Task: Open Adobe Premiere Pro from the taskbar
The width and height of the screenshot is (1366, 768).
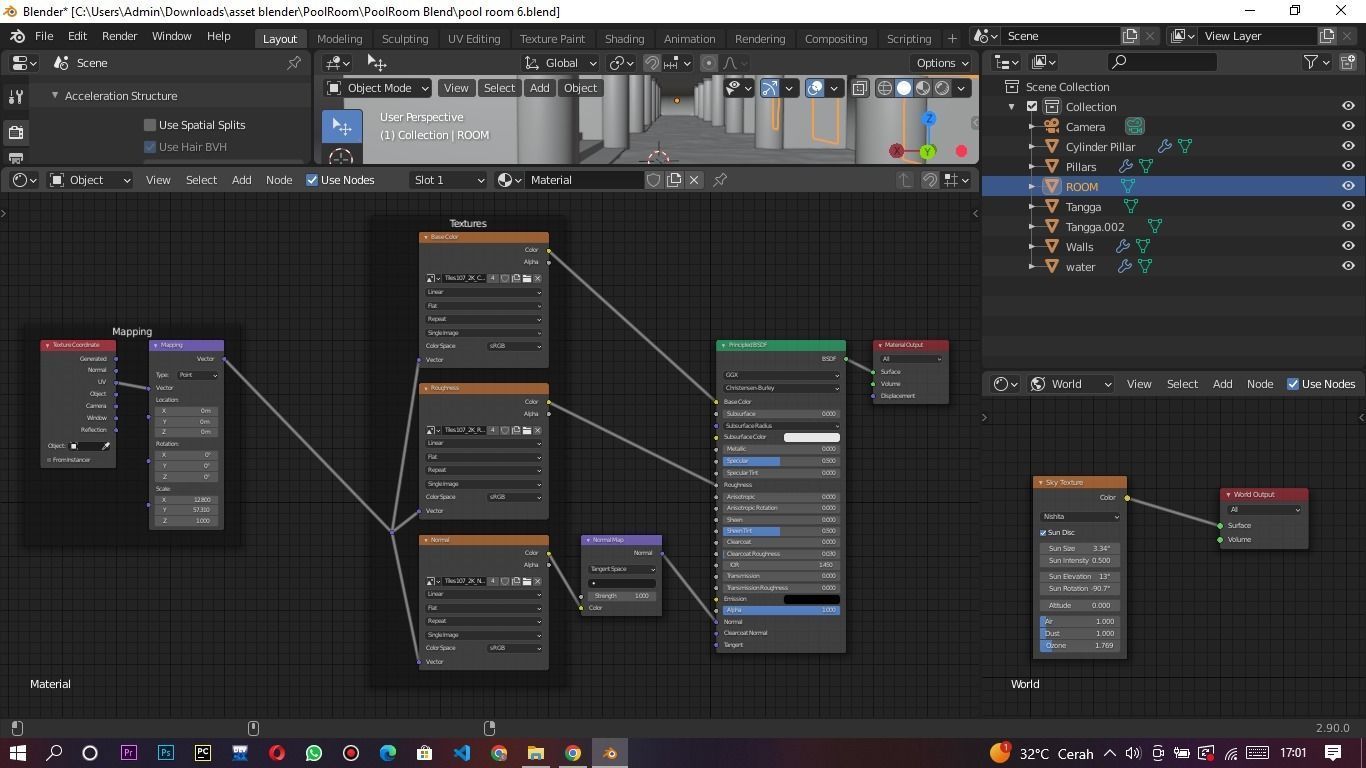Action: click(128, 753)
